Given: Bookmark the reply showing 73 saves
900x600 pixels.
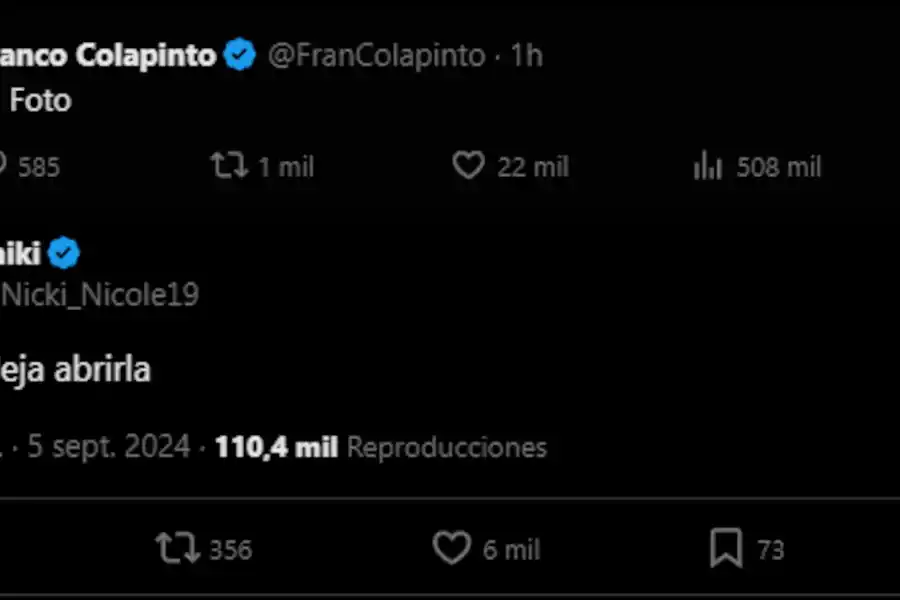Looking at the screenshot, I should (x=728, y=548).
